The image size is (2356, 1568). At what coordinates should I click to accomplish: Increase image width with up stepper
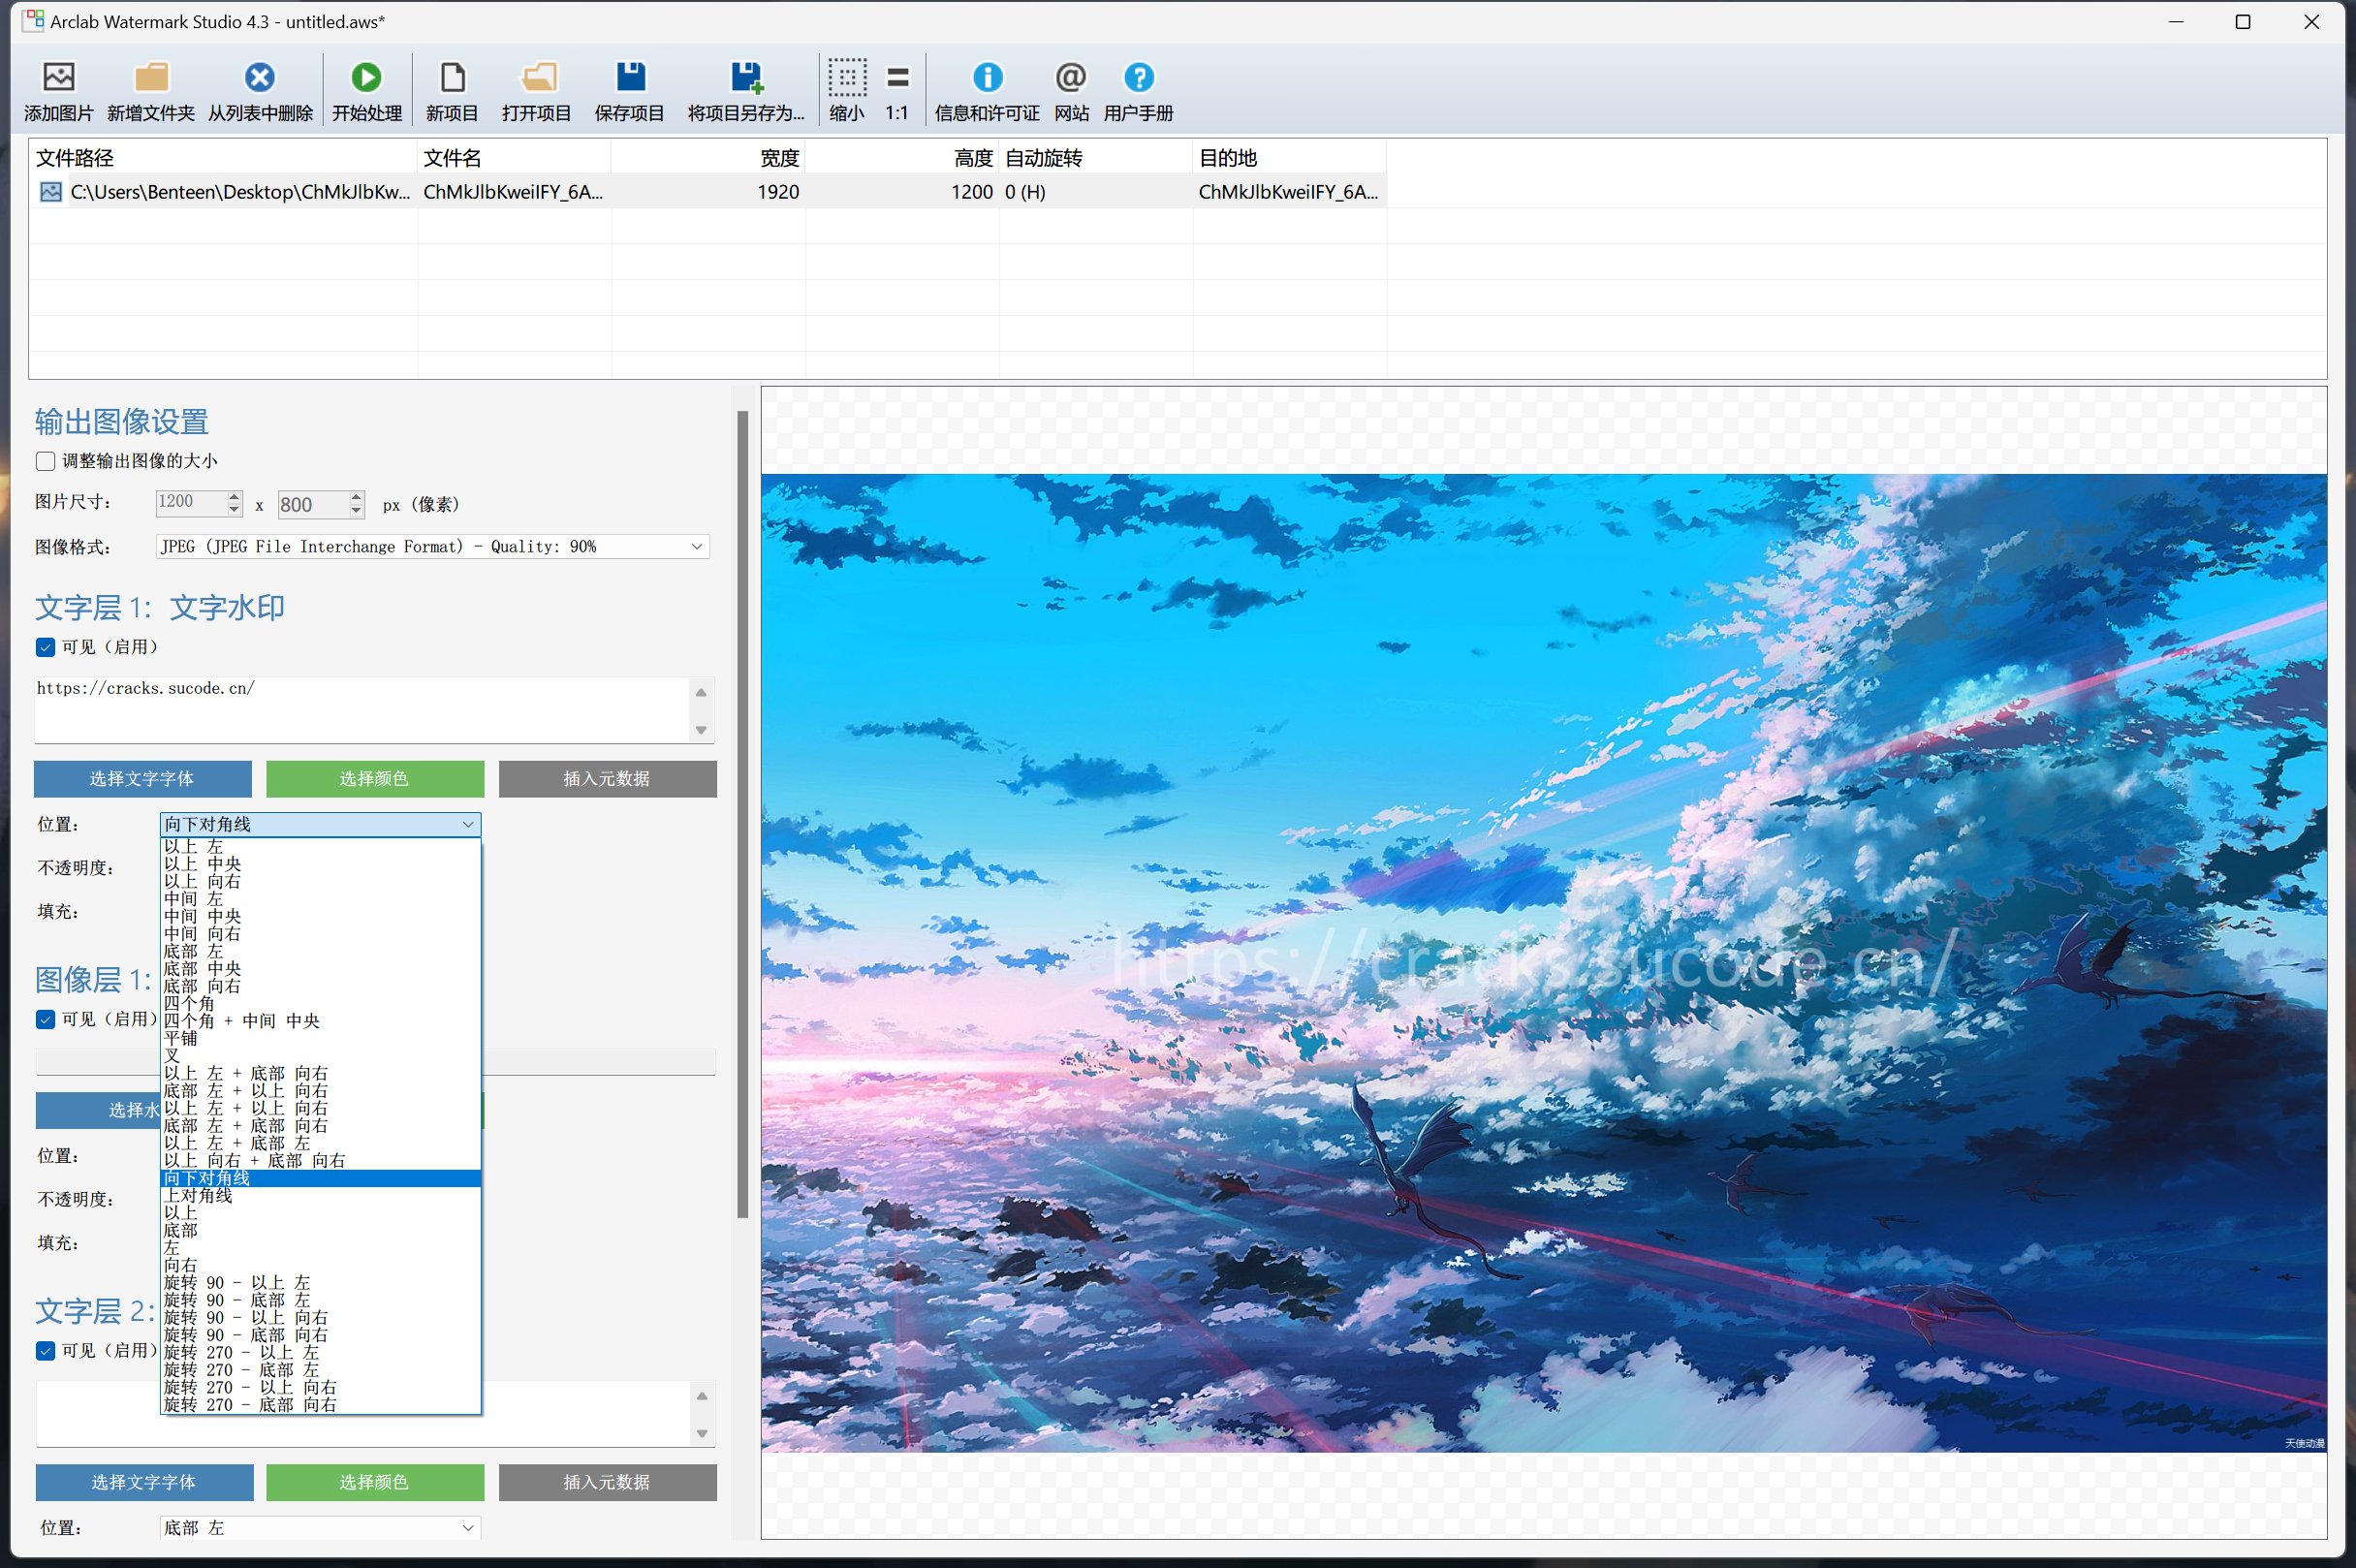(x=234, y=496)
